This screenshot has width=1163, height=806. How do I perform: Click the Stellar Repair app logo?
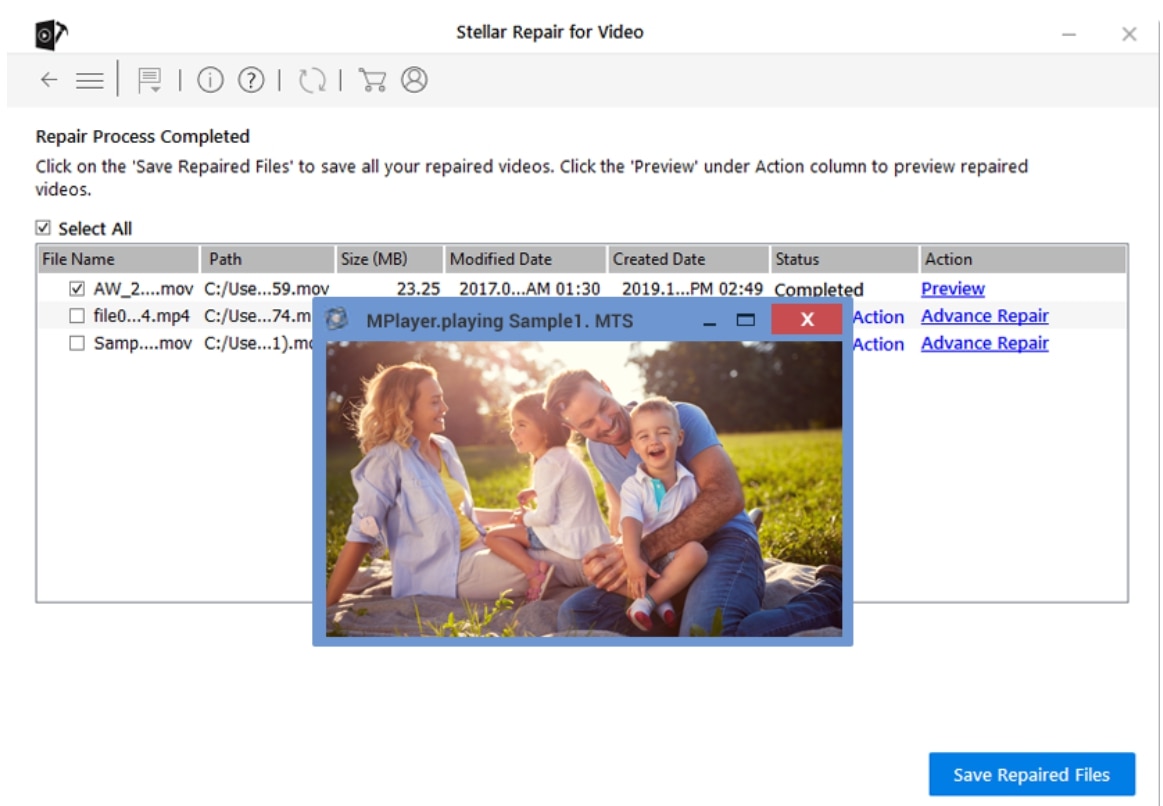point(51,35)
